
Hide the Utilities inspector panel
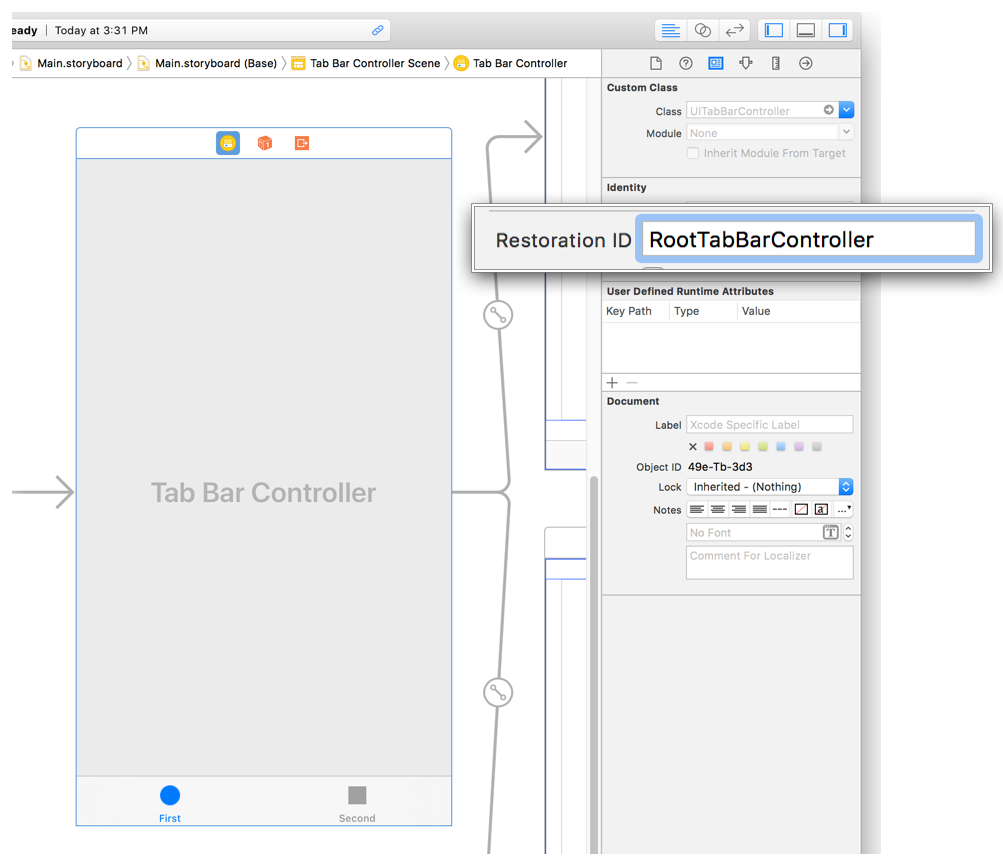pyautogui.click(x=838, y=31)
